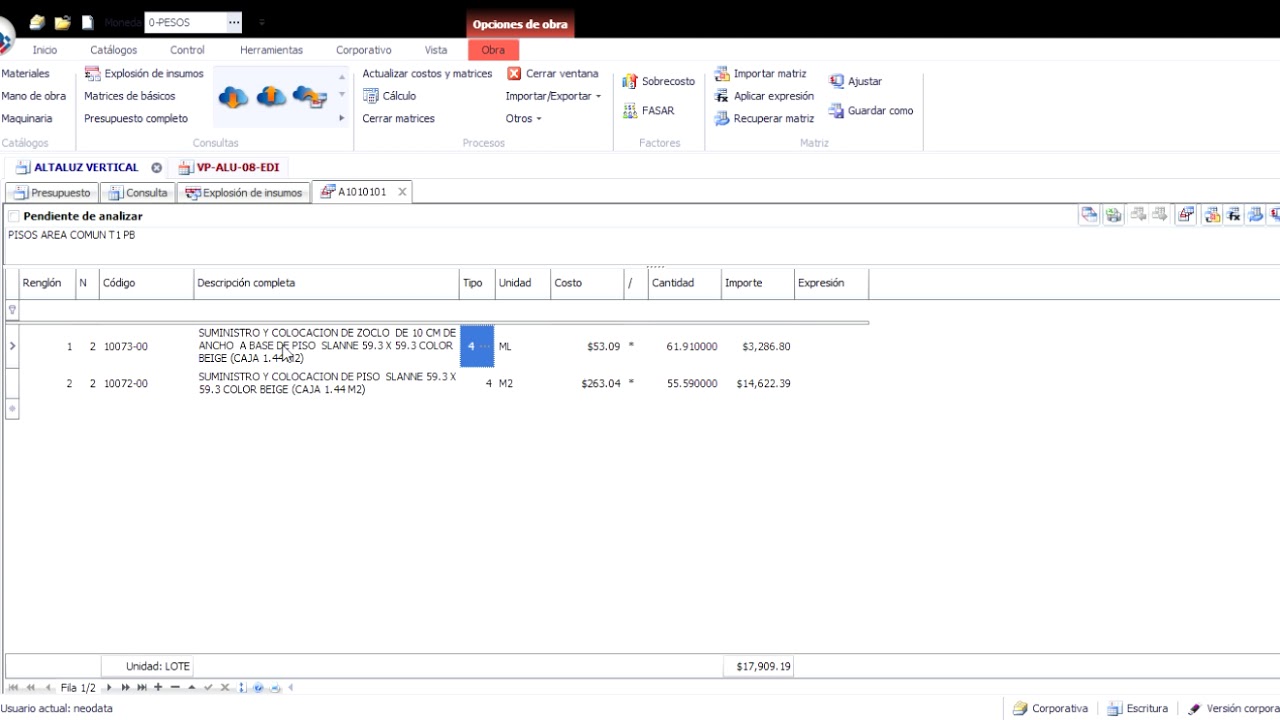Click the filter row funnel icon
This screenshot has height=720, width=1280.
(x=12, y=310)
